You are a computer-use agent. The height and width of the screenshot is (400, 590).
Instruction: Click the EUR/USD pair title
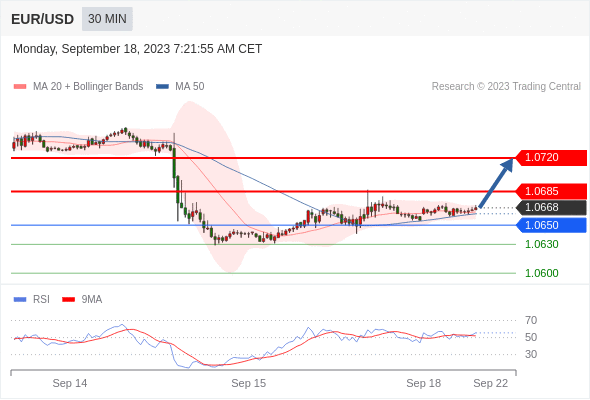(x=43, y=19)
